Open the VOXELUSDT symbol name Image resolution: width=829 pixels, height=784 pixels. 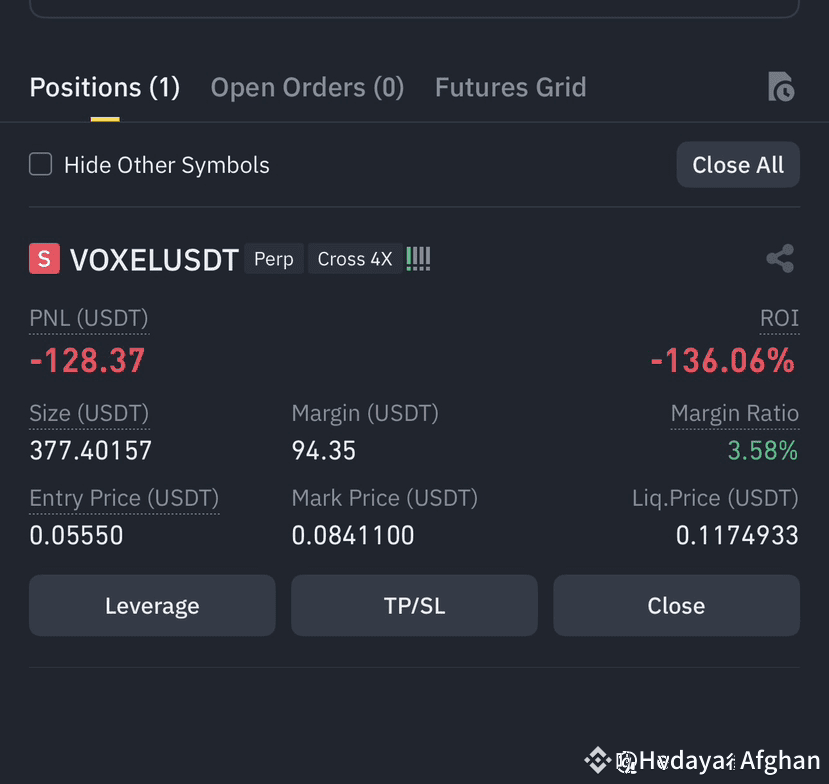(x=154, y=260)
